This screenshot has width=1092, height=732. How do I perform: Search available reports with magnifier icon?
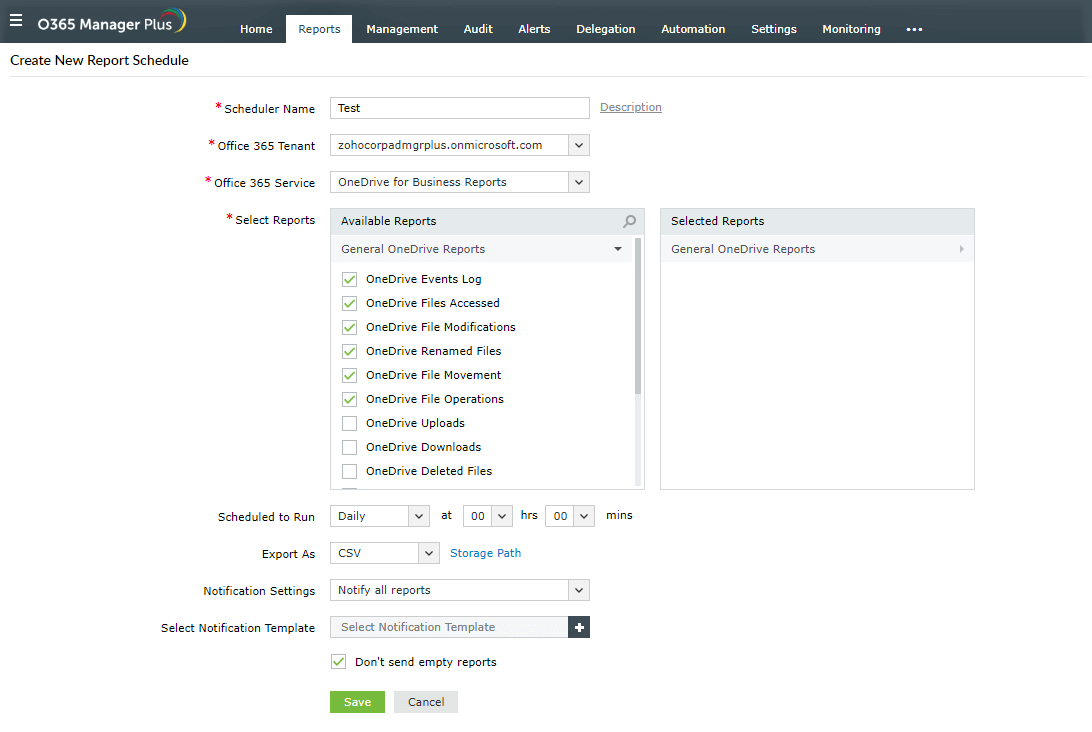630,221
